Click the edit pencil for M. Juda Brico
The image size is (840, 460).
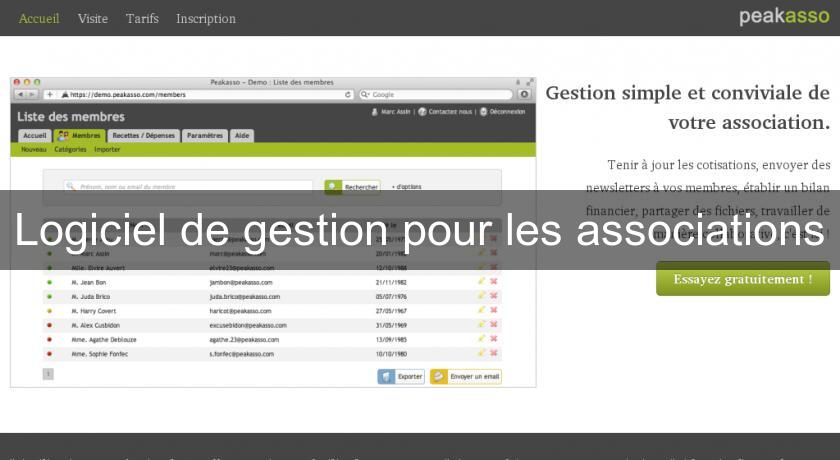point(481,296)
